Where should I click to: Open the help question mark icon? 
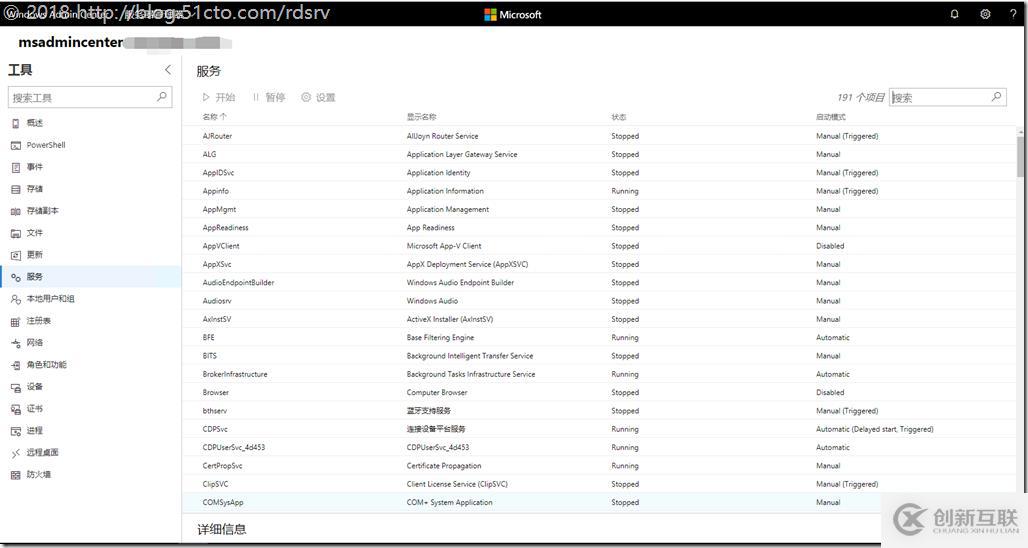[x=1013, y=14]
